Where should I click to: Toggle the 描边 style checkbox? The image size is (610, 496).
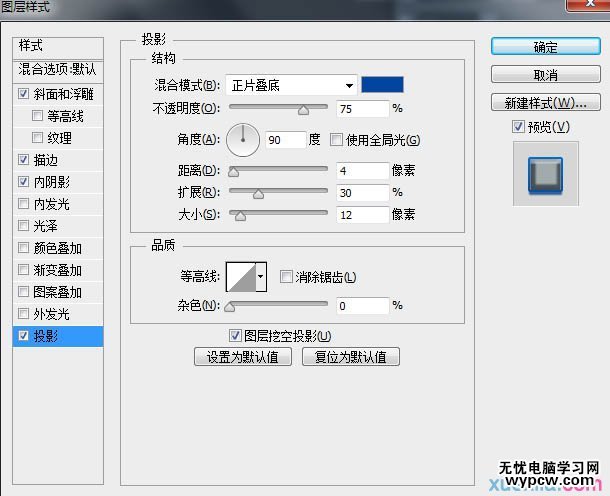(23, 159)
